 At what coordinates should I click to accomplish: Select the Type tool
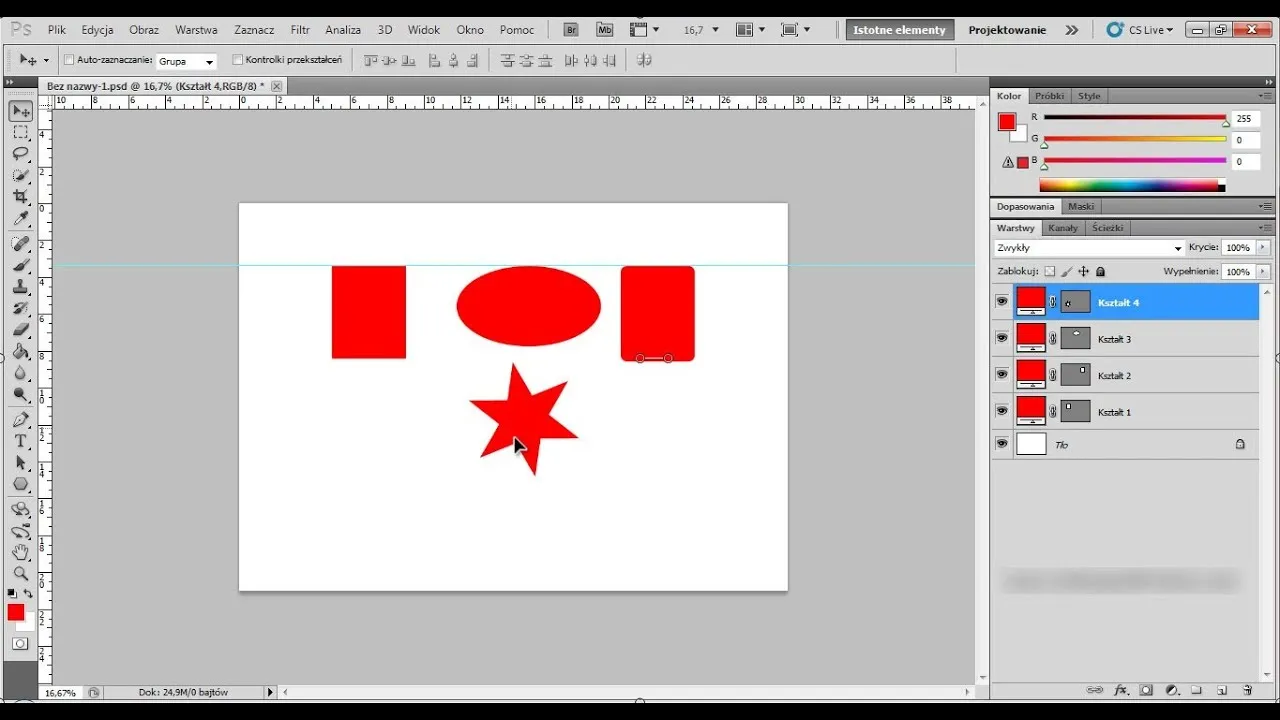pyautogui.click(x=20, y=441)
